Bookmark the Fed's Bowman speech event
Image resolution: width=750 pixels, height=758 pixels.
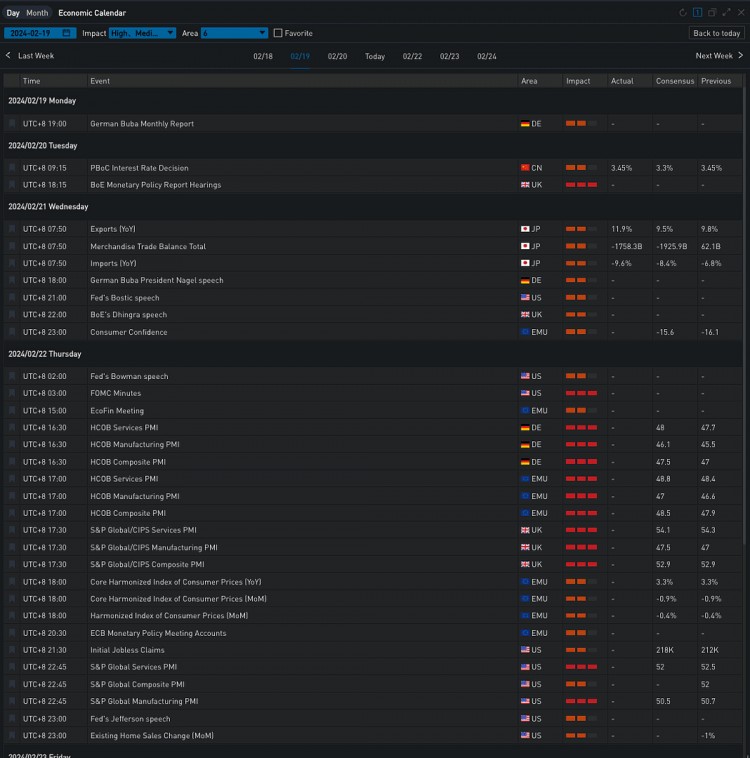tap(12, 376)
